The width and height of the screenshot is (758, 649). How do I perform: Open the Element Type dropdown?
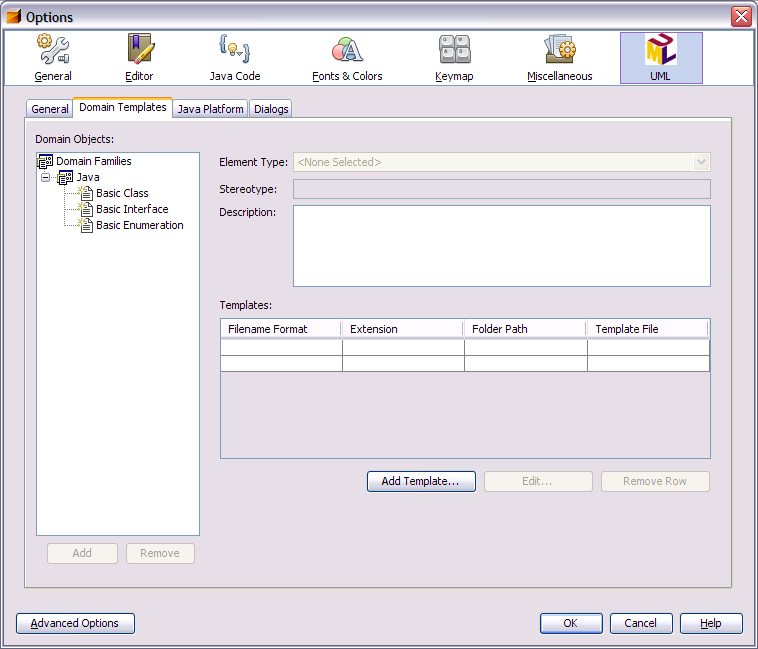pos(701,162)
